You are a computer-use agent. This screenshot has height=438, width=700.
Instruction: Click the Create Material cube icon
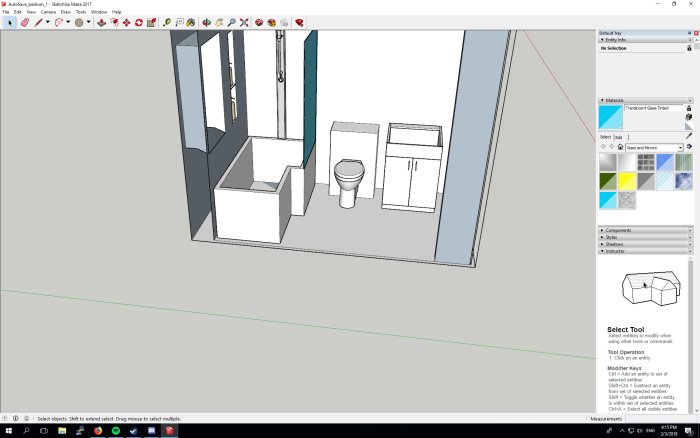click(x=689, y=117)
